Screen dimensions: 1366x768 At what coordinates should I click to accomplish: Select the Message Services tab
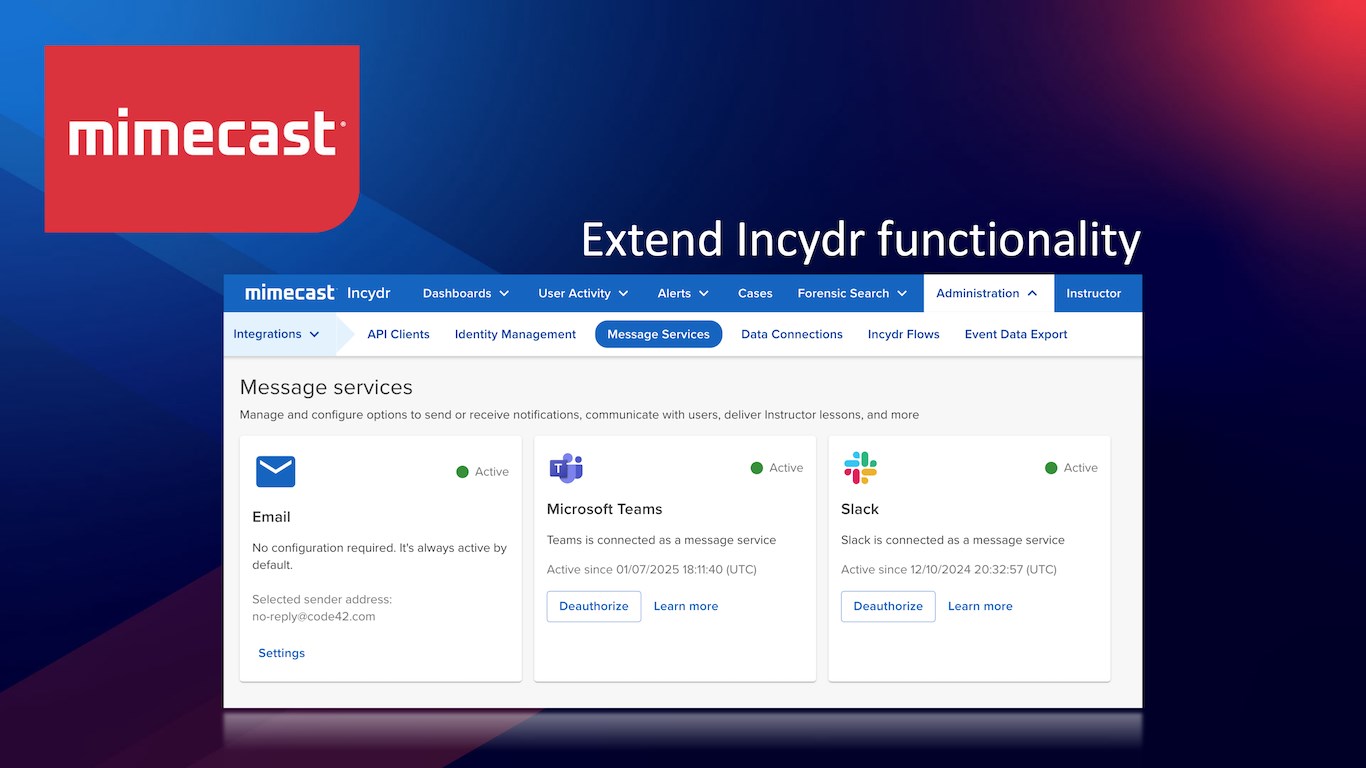(658, 334)
